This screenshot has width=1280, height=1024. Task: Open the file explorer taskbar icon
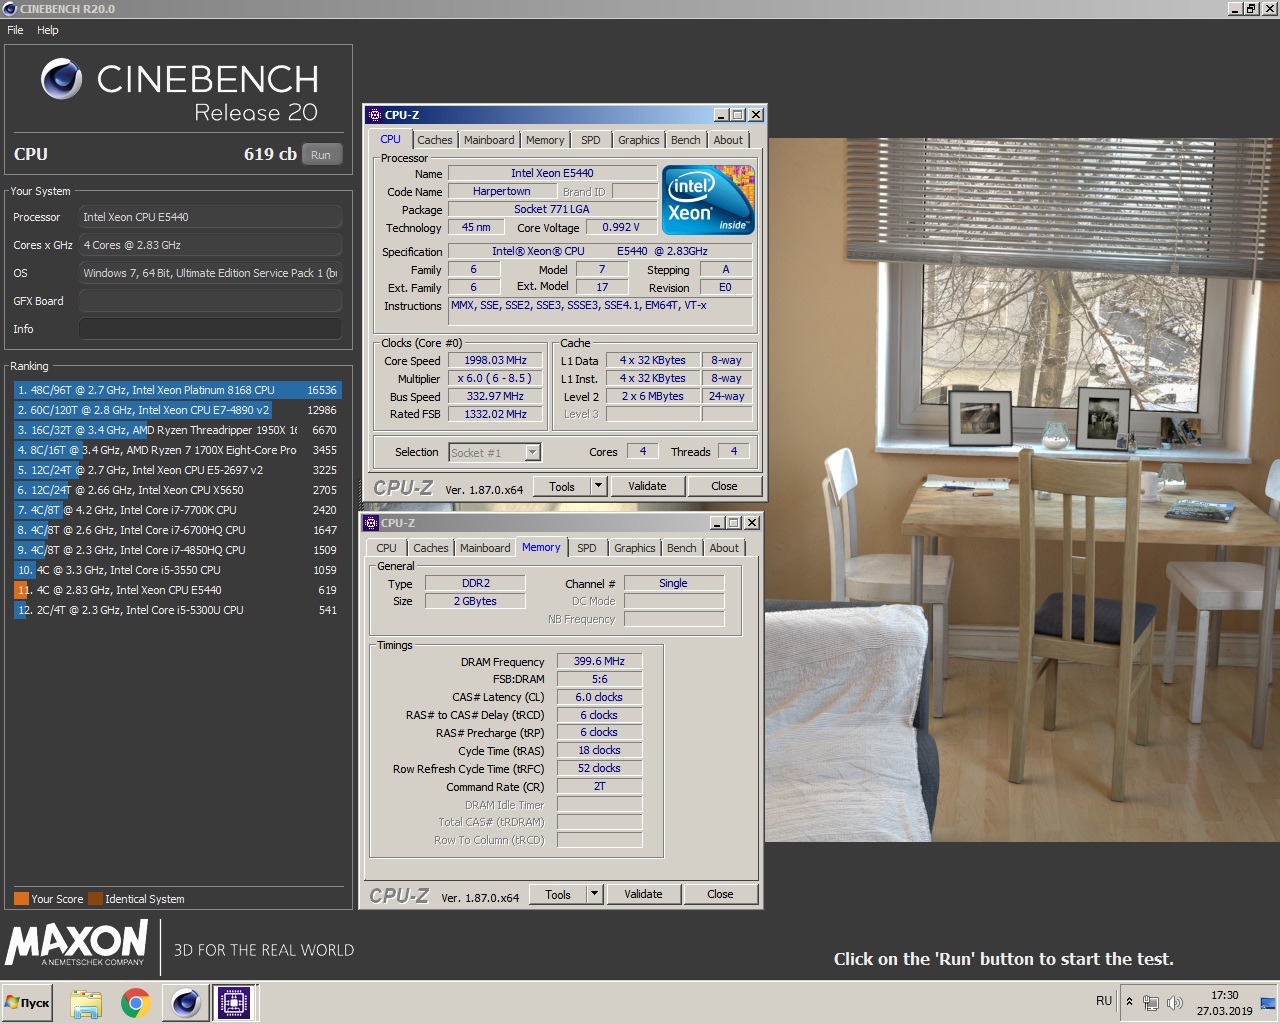(x=86, y=1003)
